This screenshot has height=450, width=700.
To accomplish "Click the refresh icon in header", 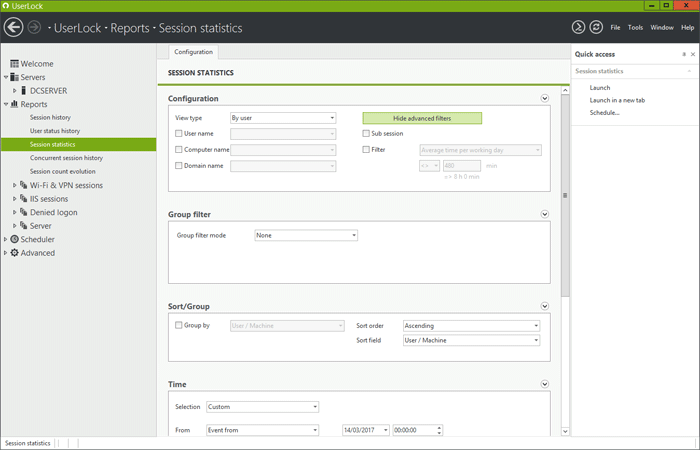I will click(x=596, y=27).
